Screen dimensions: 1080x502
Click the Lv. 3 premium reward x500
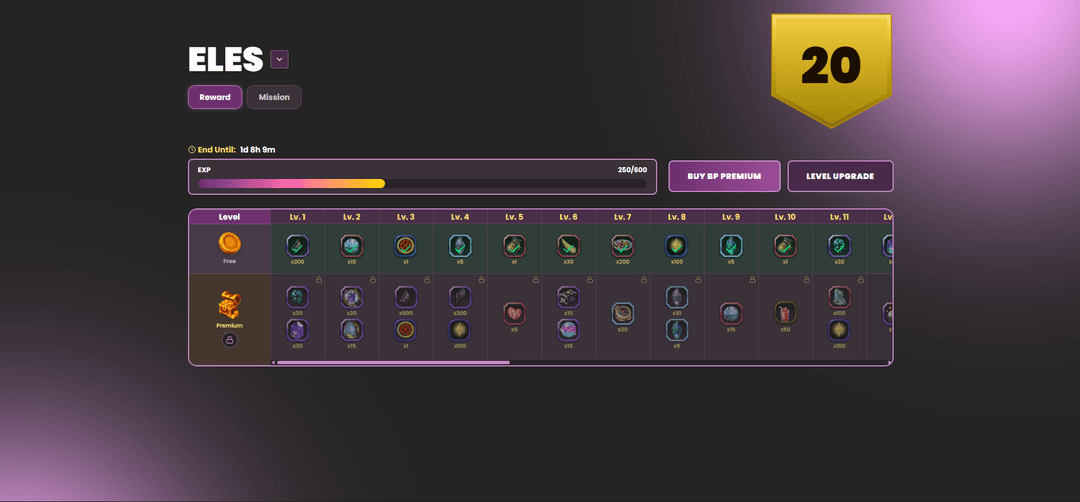pos(405,296)
